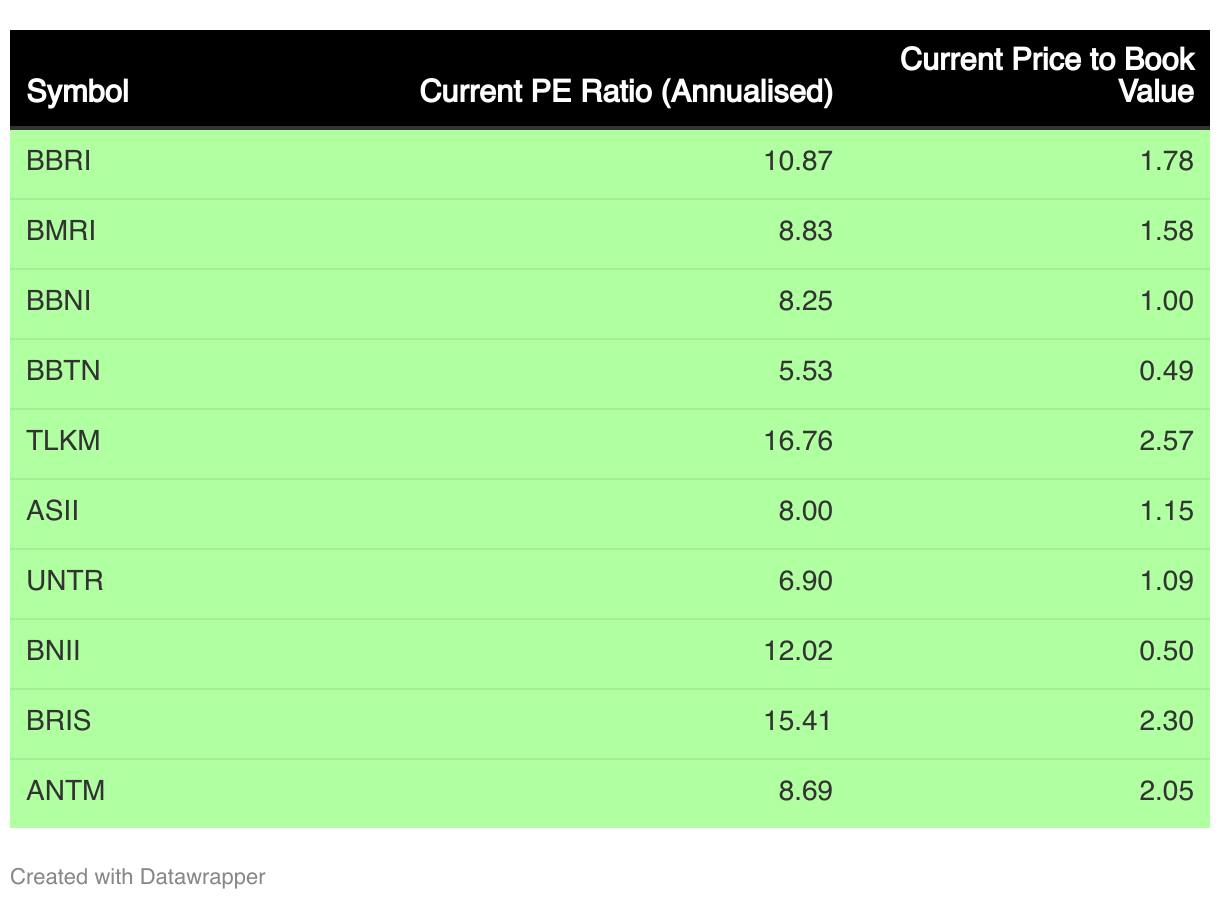1220x900 pixels.
Task: Select the ANTM symbol cell
Action: (x=66, y=791)
